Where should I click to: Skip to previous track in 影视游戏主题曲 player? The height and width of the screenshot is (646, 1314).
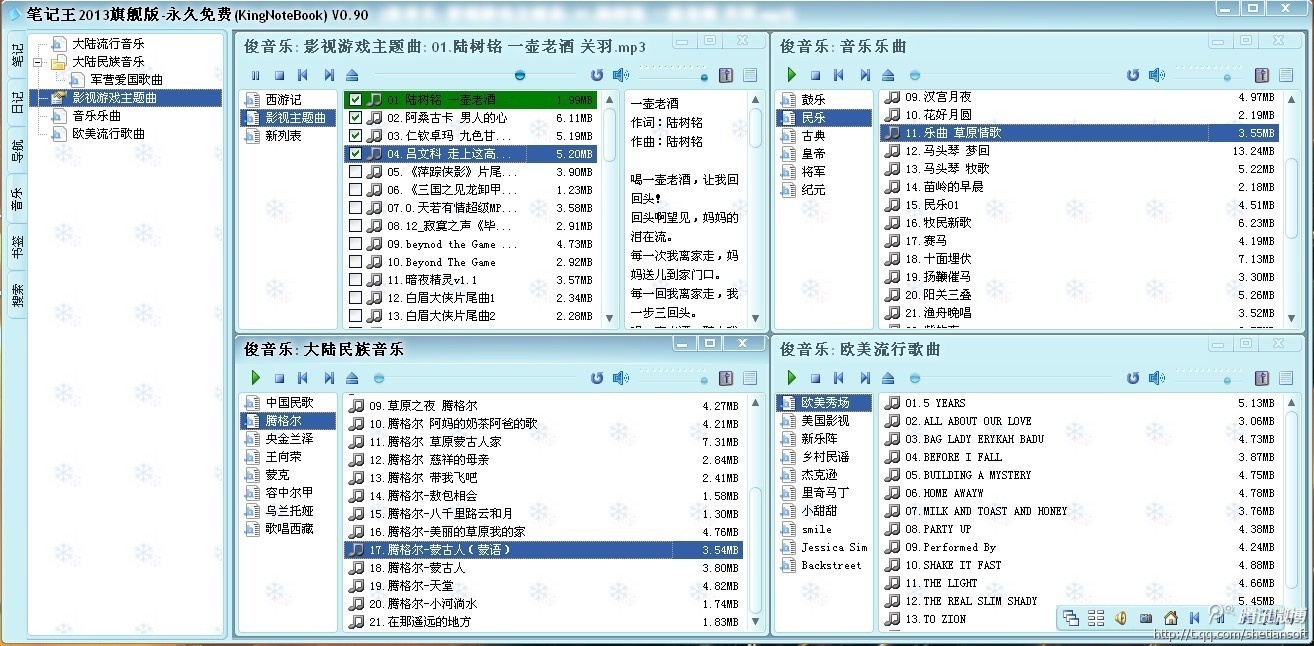(x=304, y=75)
